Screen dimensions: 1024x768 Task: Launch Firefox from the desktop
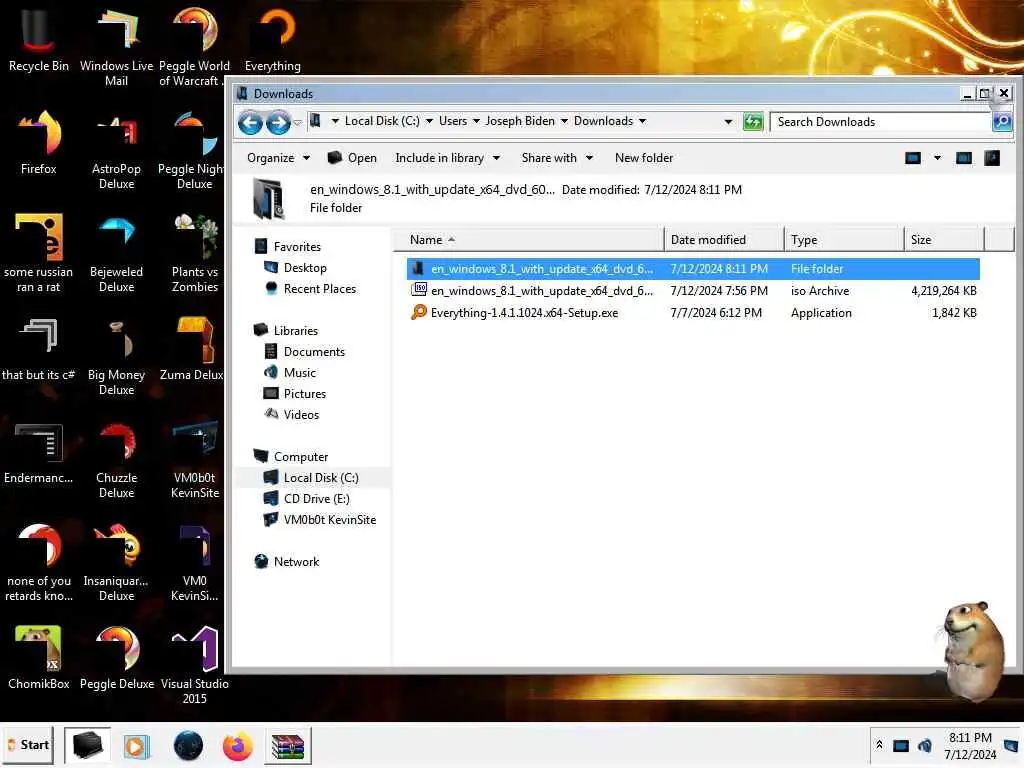pos(39,143)
